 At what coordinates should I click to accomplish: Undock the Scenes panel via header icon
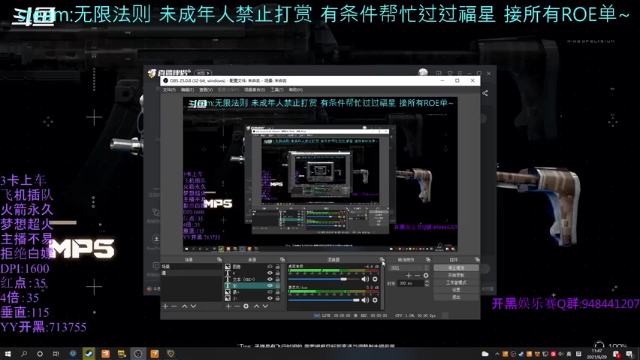219,260
